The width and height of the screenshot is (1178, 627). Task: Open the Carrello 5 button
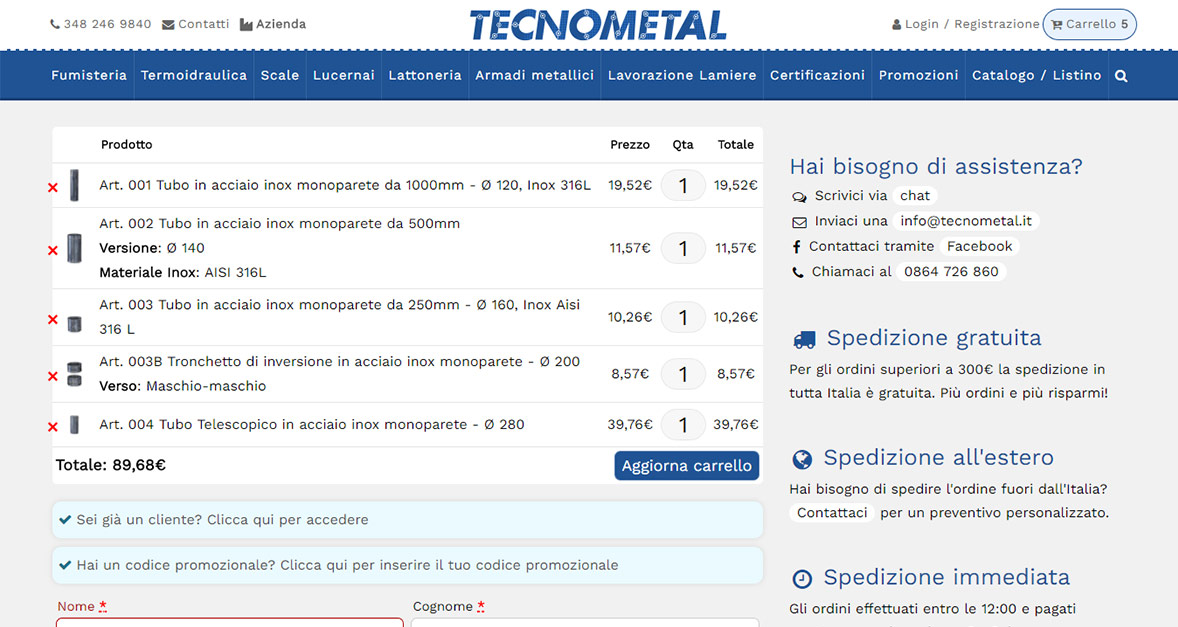coord(1089,24)
